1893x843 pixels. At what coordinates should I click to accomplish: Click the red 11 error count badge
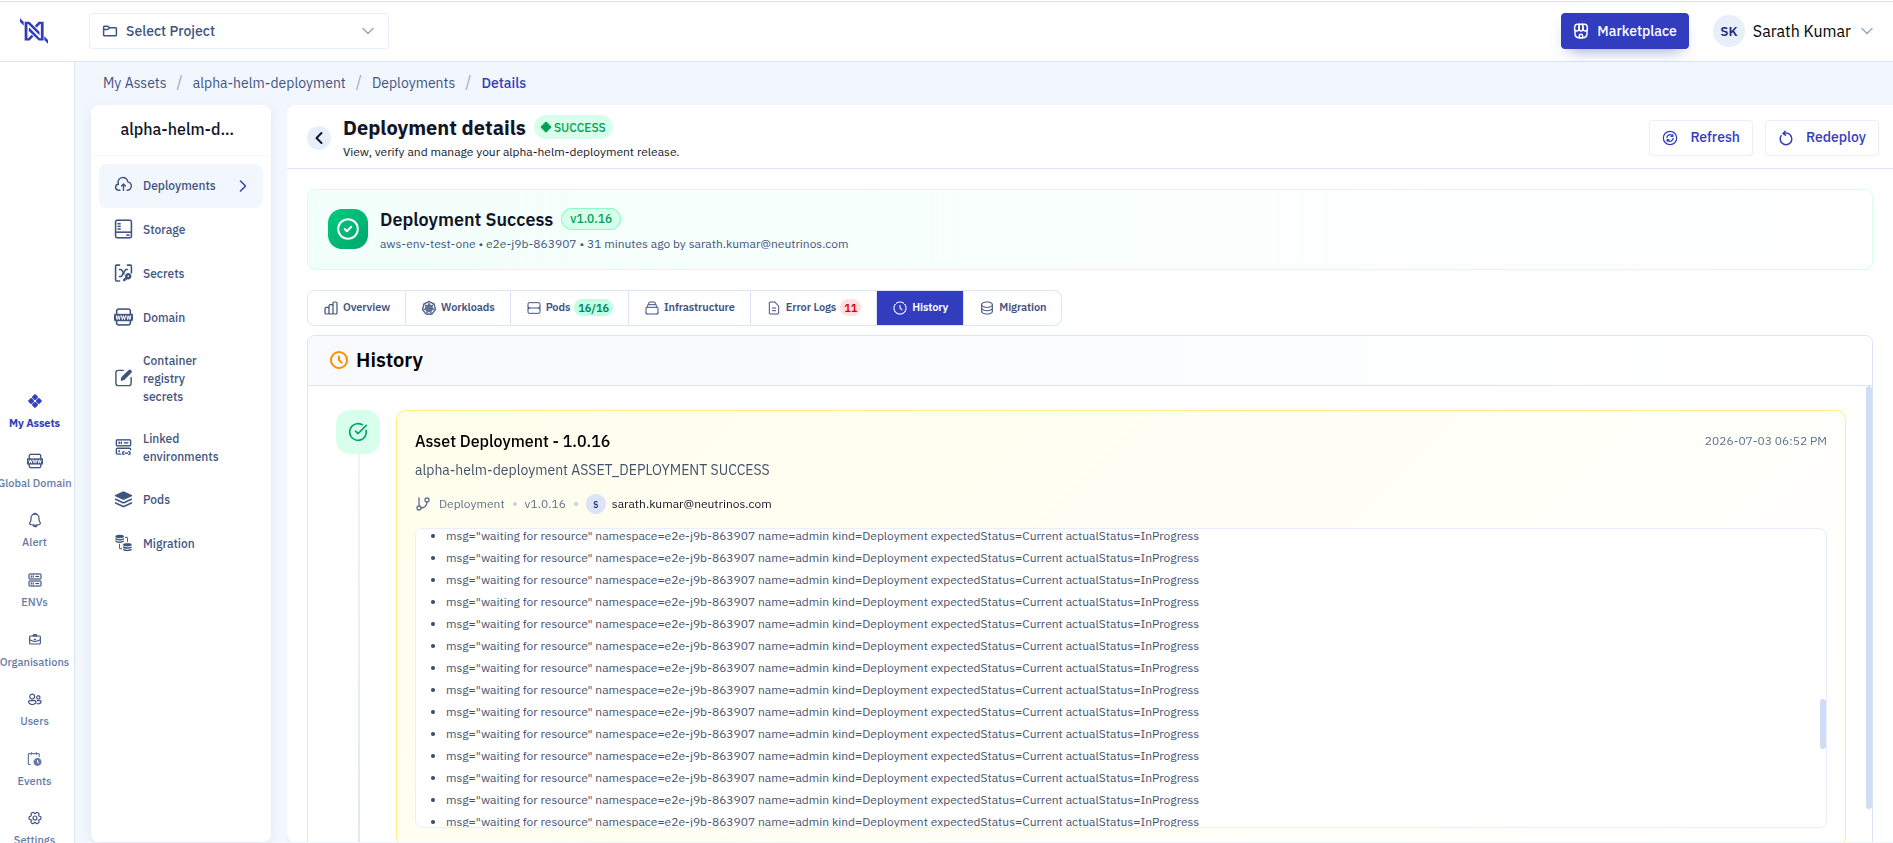(x=850, y=308)
